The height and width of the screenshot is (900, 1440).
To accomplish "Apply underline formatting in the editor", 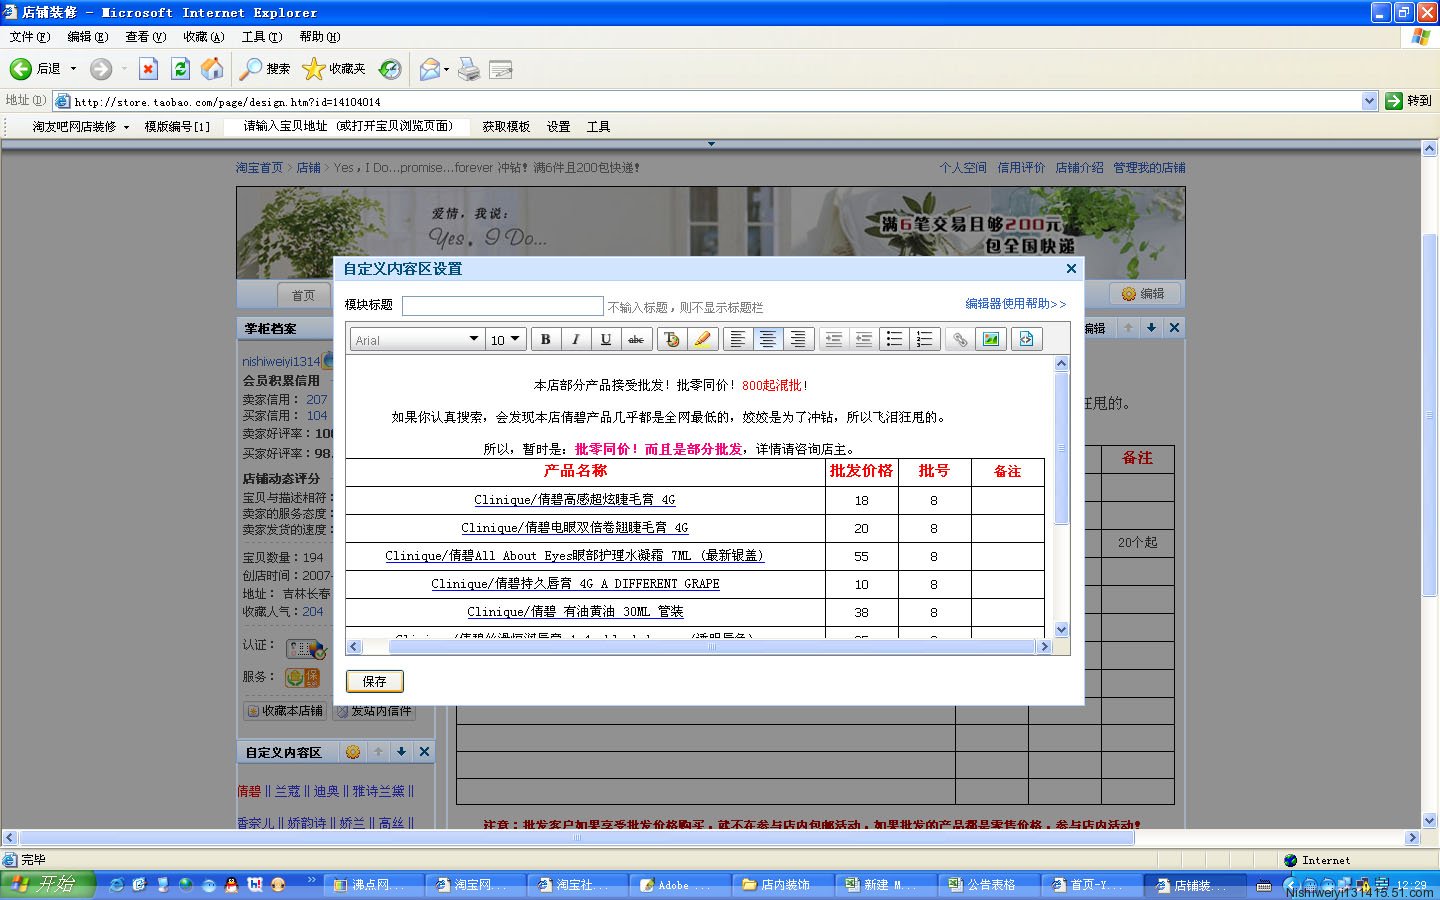I will coord(605,339).
